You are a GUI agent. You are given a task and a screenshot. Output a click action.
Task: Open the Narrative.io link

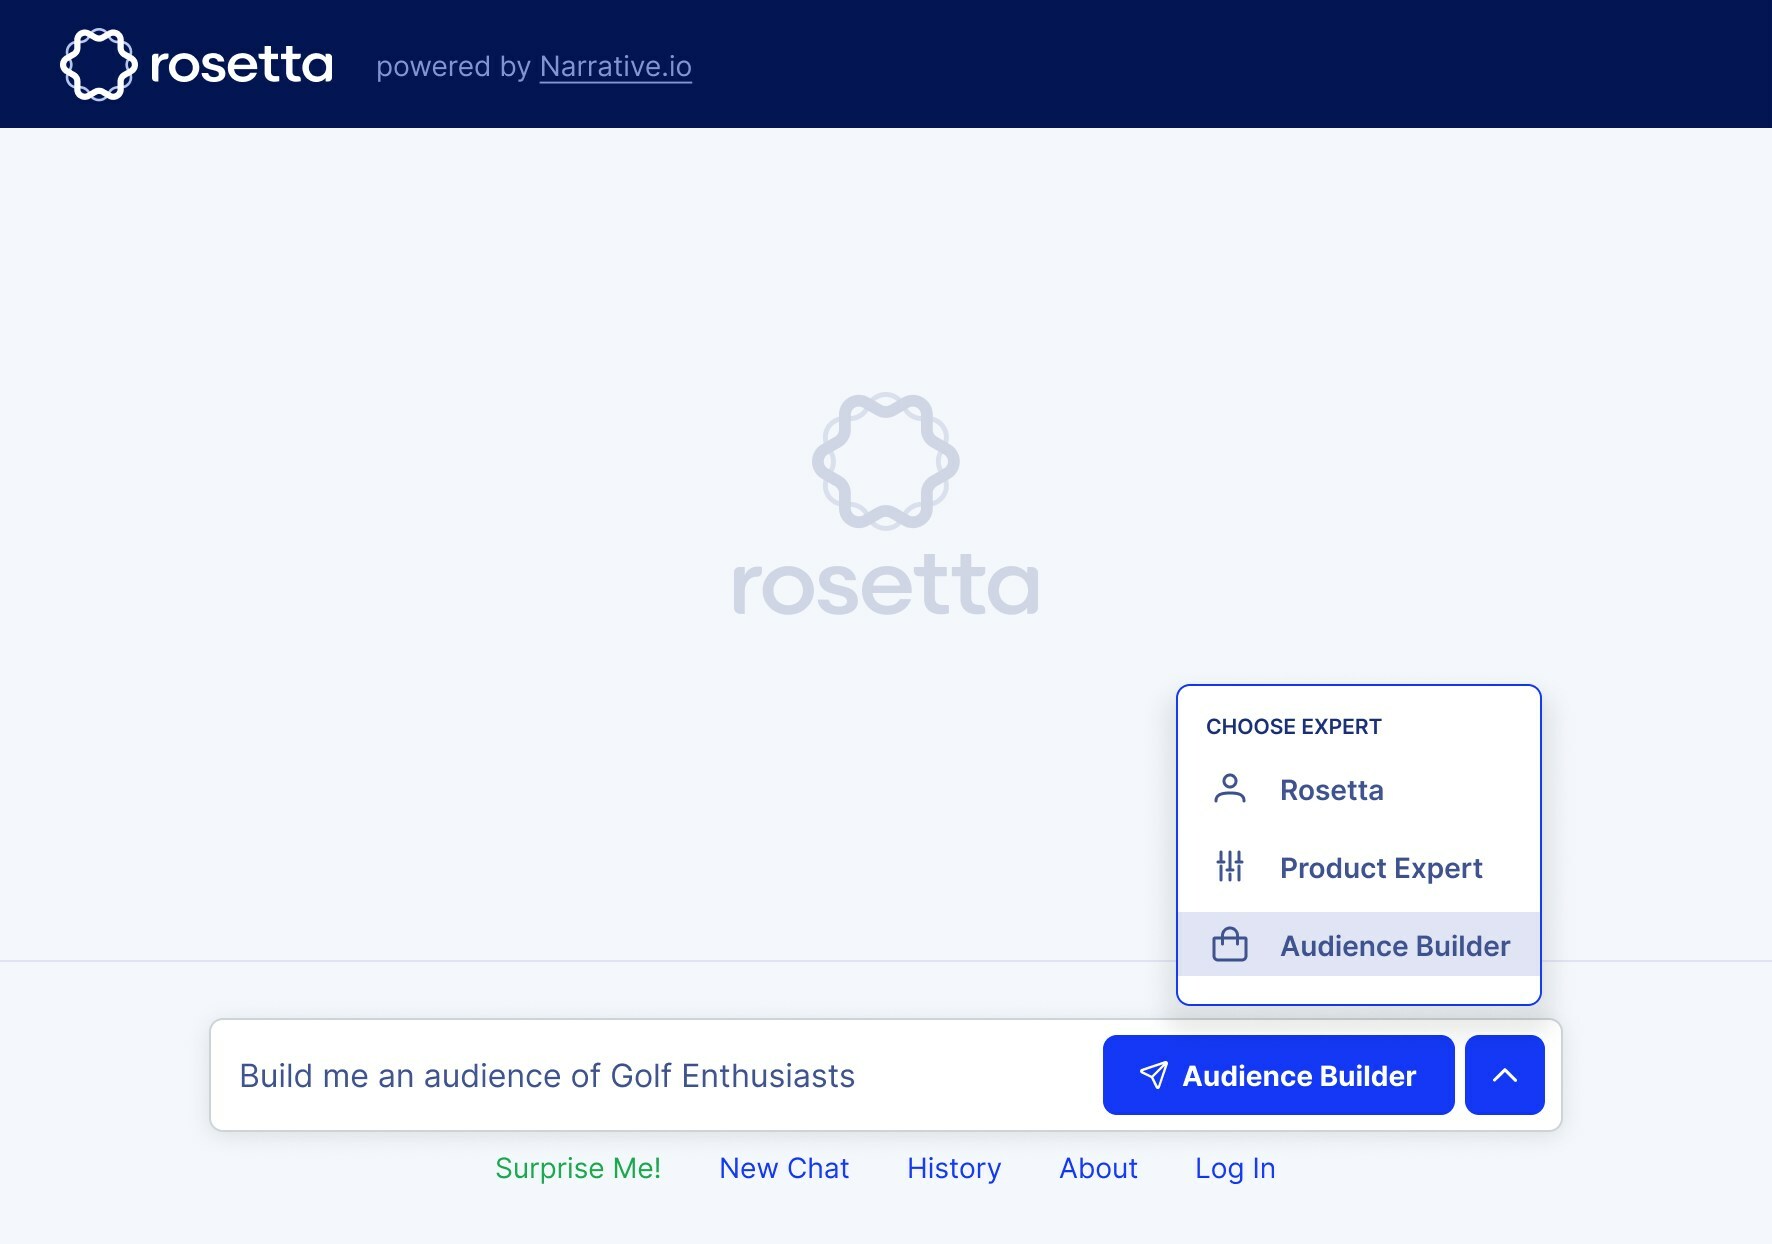(x=615, y=66)
